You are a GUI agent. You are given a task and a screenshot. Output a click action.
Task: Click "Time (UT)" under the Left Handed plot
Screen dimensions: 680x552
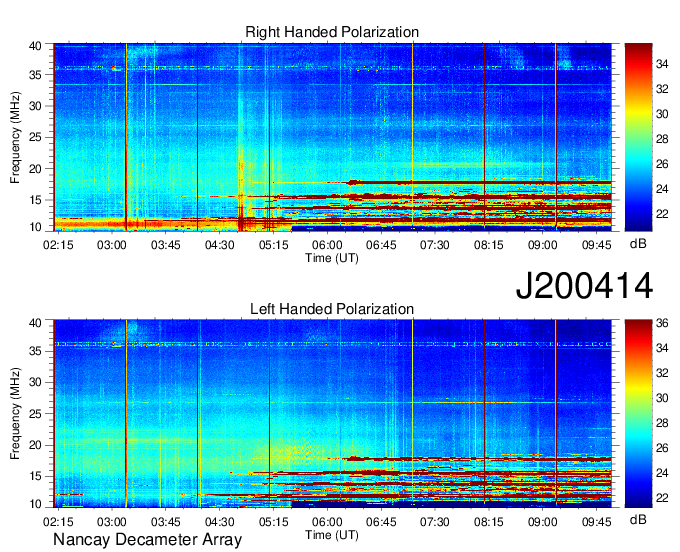pyautogui.click(x=332, y=535)
